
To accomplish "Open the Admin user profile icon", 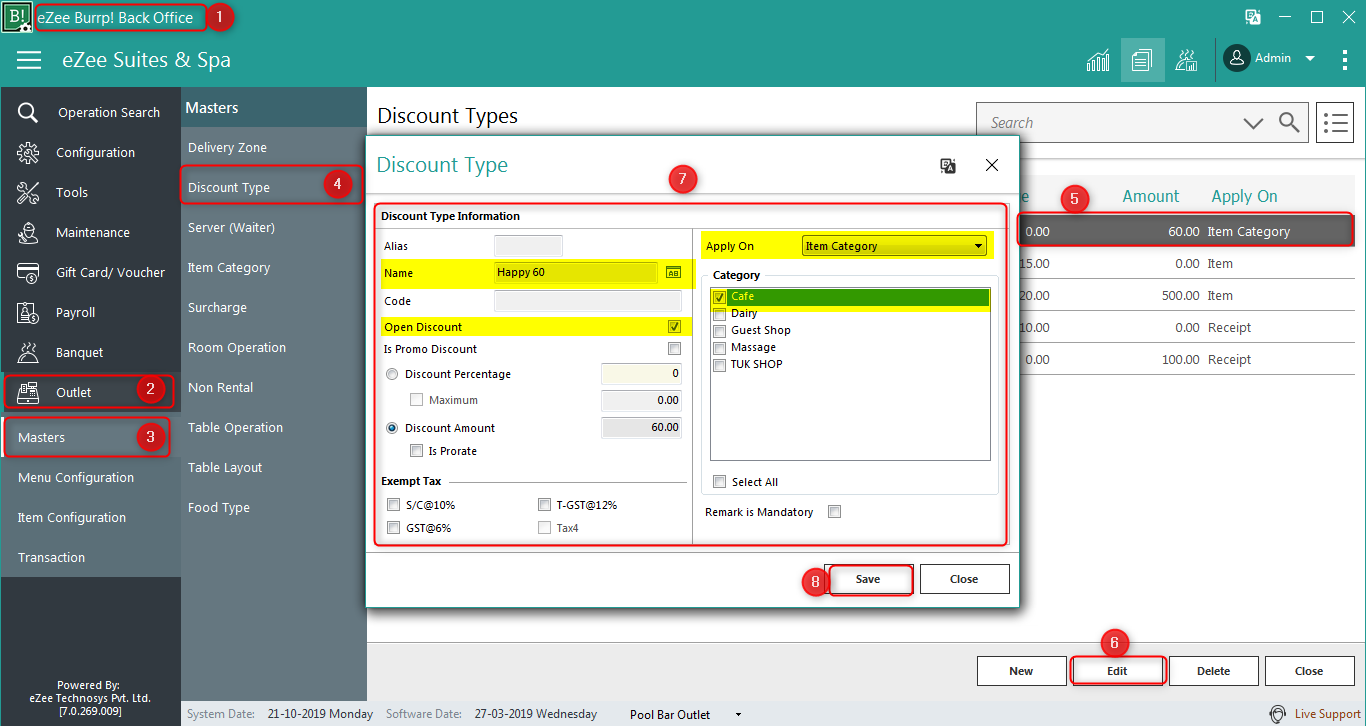I will click(x=1237, y=58).
